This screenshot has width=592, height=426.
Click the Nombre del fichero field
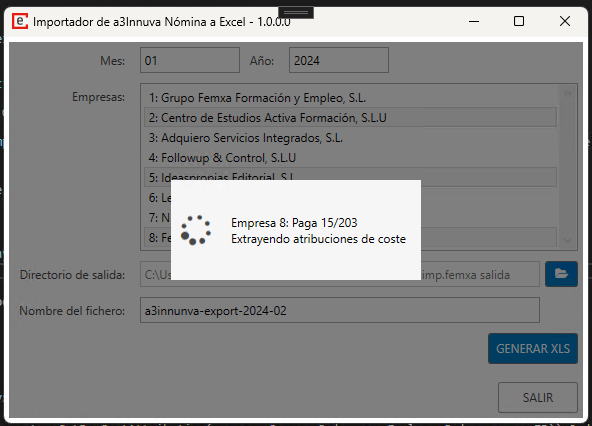(339, 310)
